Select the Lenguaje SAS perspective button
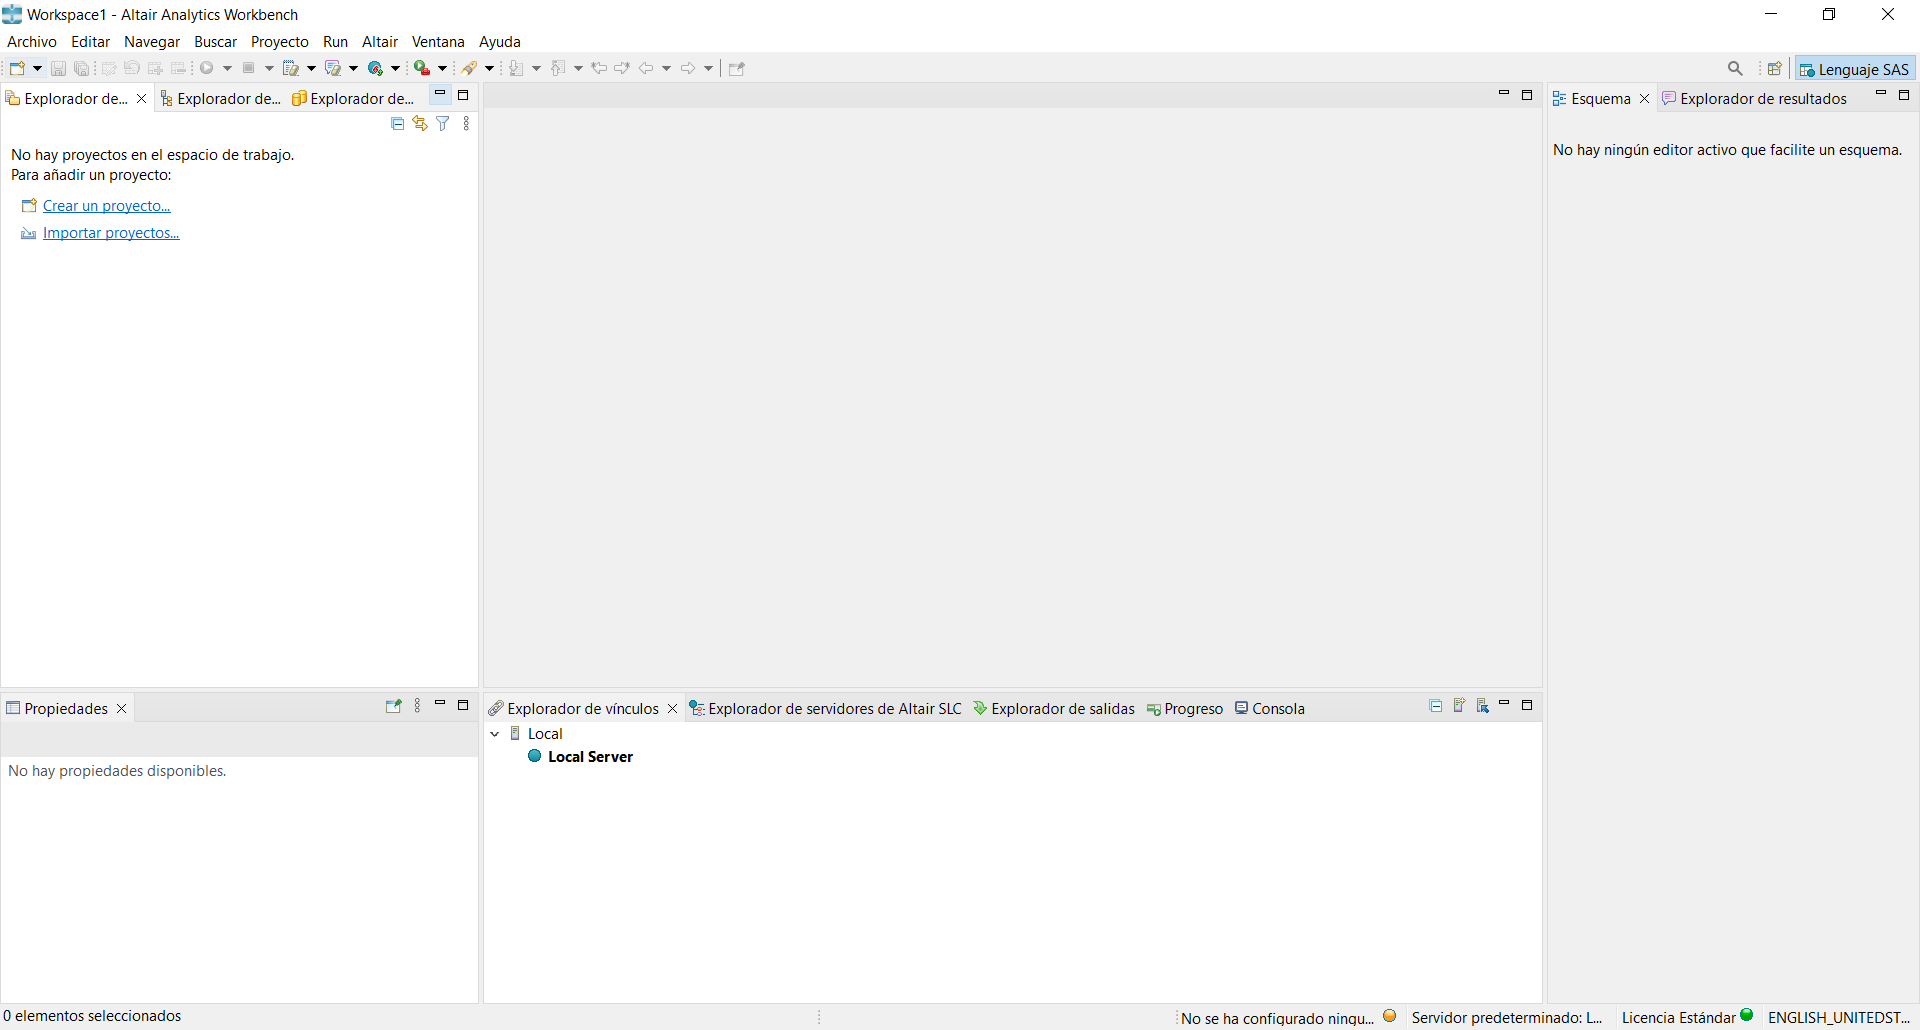The height and width of the screenshot is (1030, 1920). pyautogui.click(x=1855, y=69)
